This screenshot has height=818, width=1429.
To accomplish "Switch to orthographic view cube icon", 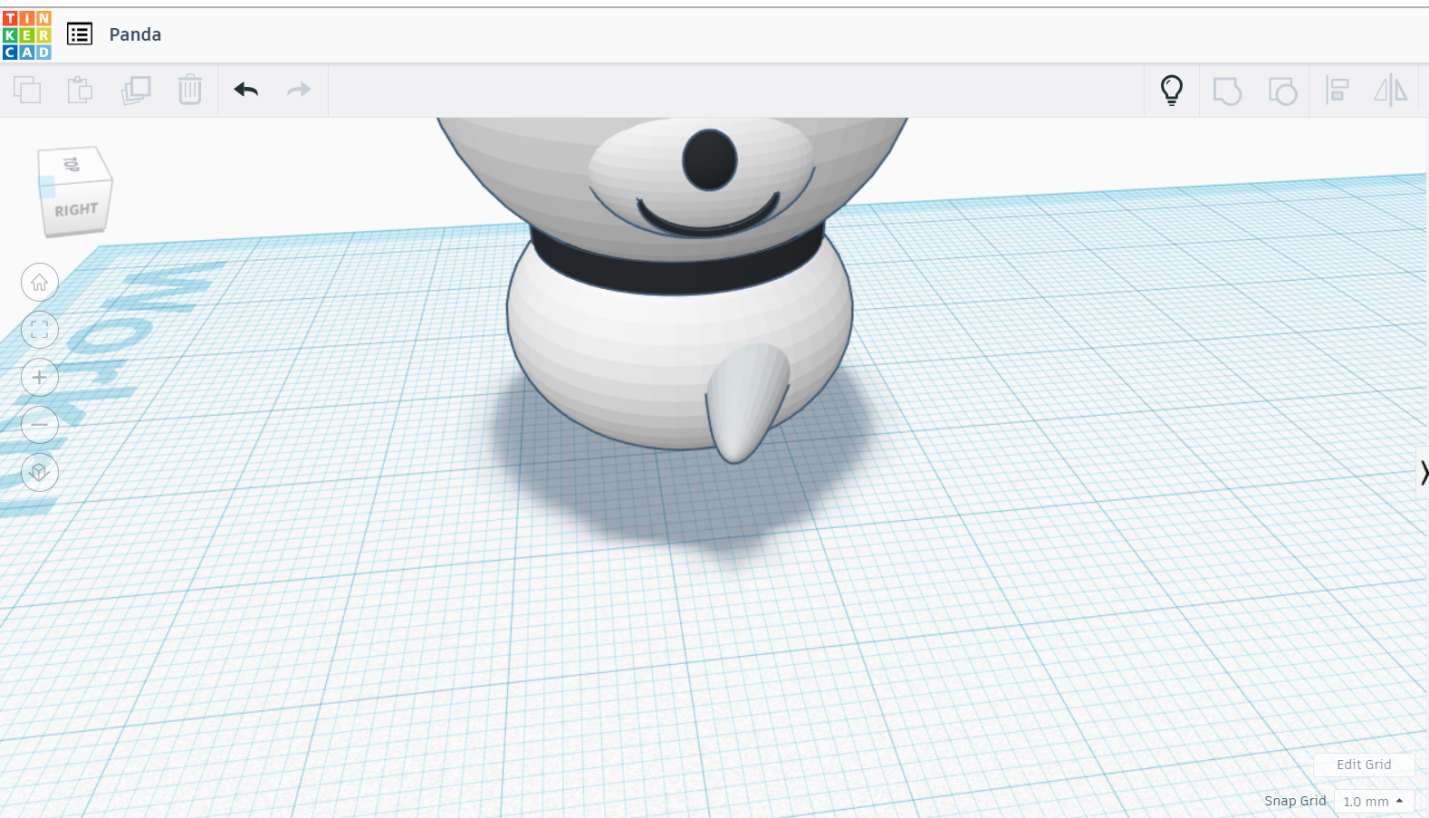I will click(40, 472).
